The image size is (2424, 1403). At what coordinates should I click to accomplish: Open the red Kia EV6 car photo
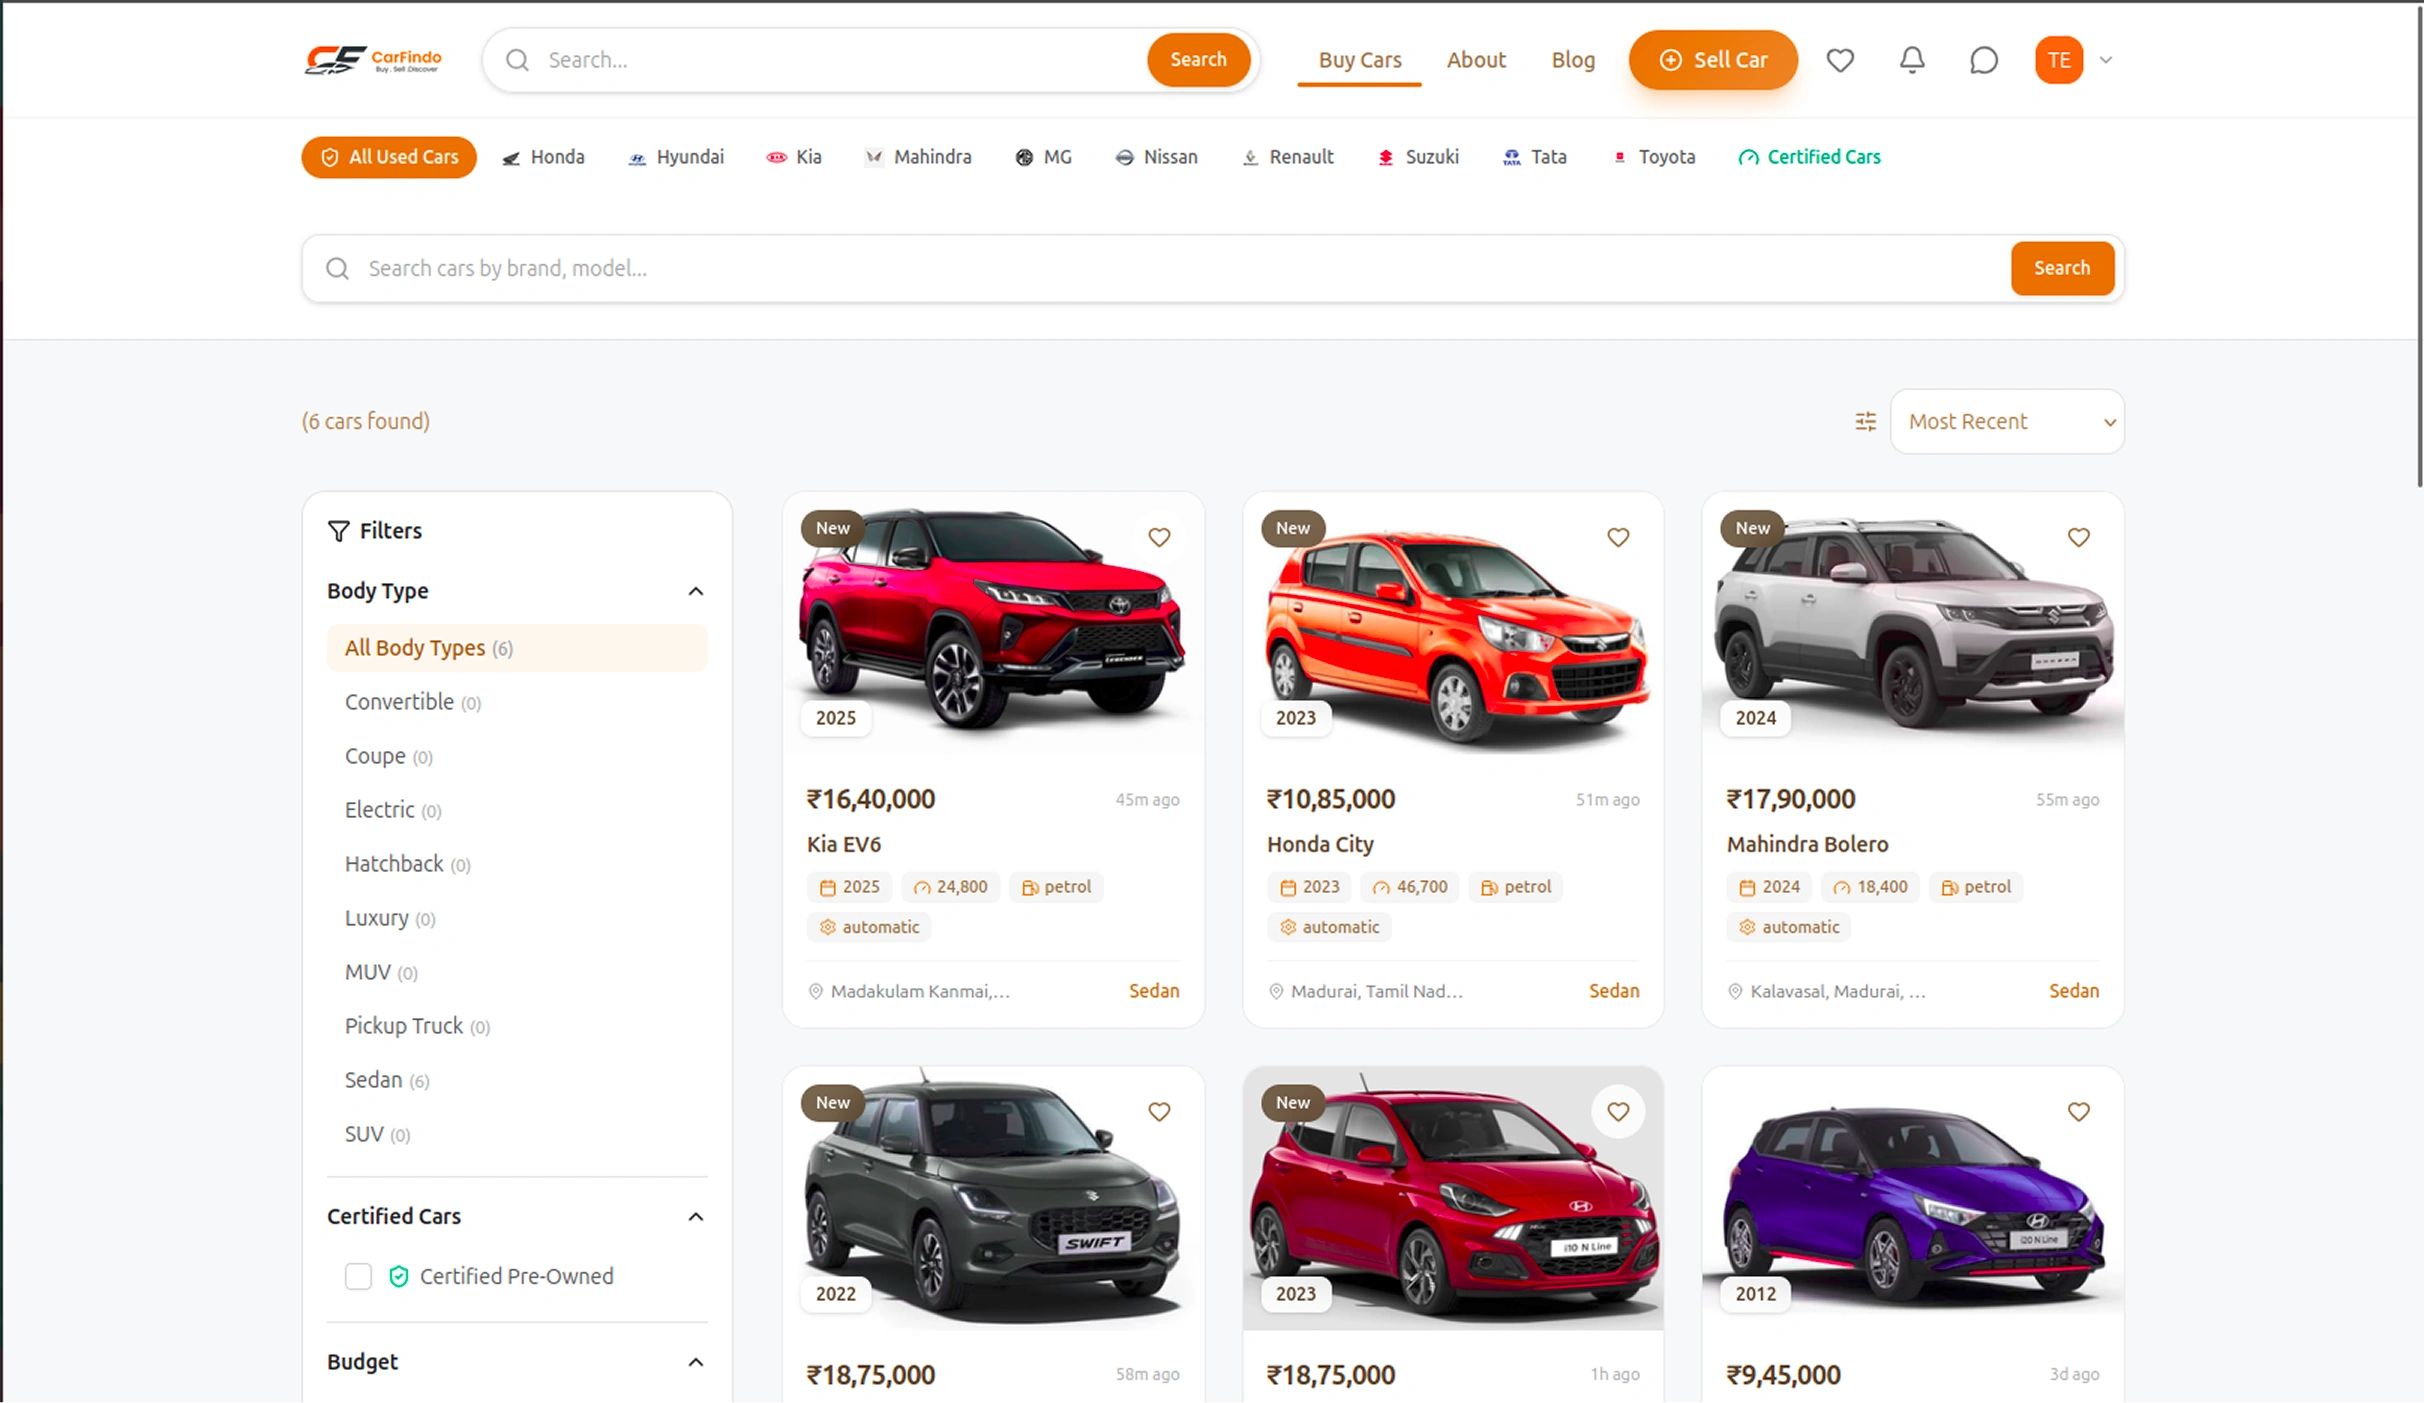pos(993,623)
